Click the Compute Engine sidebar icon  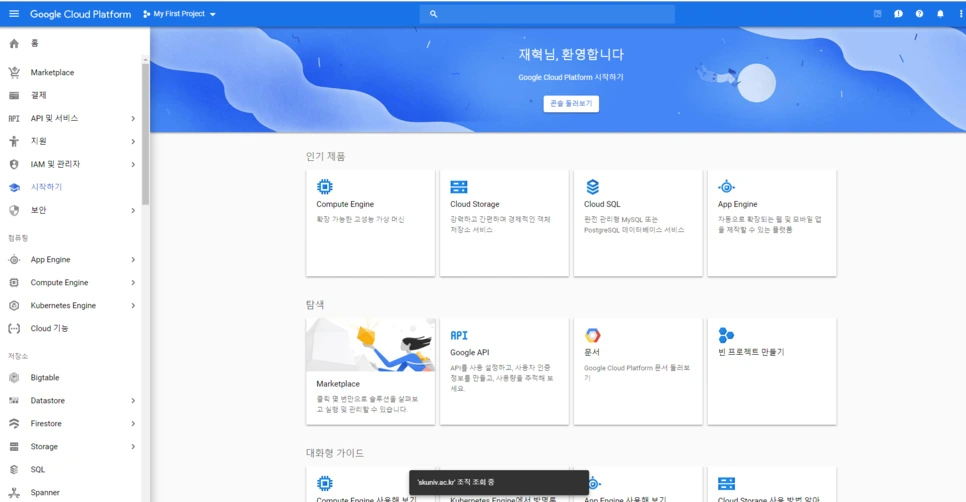pyautogui.click(x=14, y=283)
